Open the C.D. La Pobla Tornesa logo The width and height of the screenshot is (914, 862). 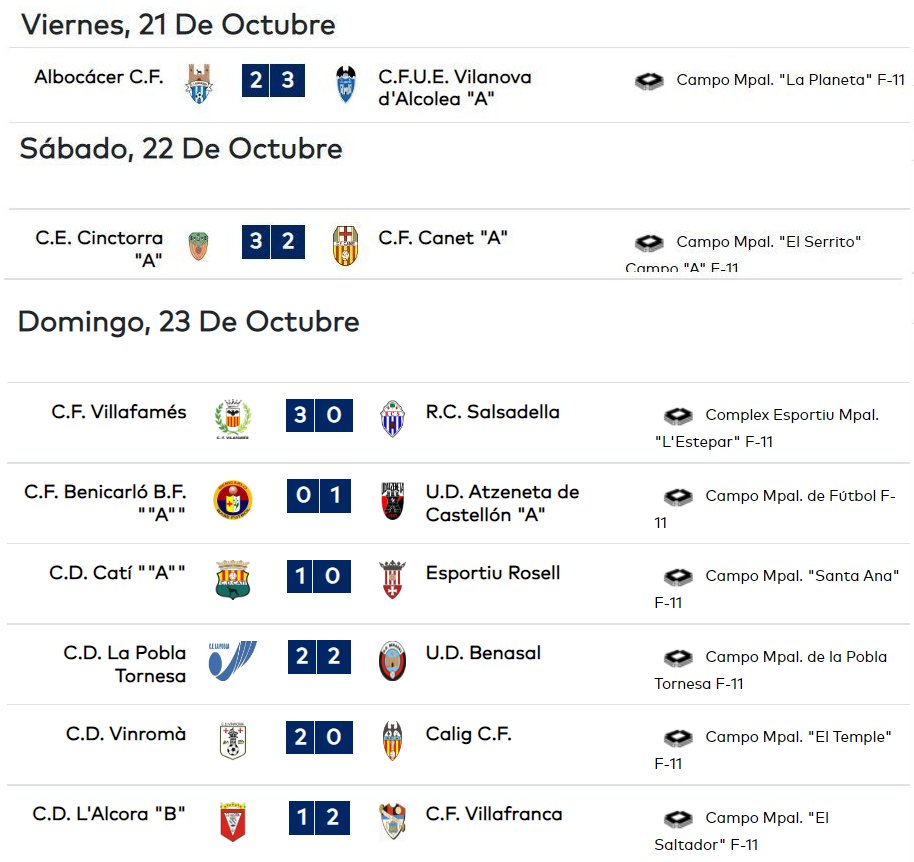[233, 660]
